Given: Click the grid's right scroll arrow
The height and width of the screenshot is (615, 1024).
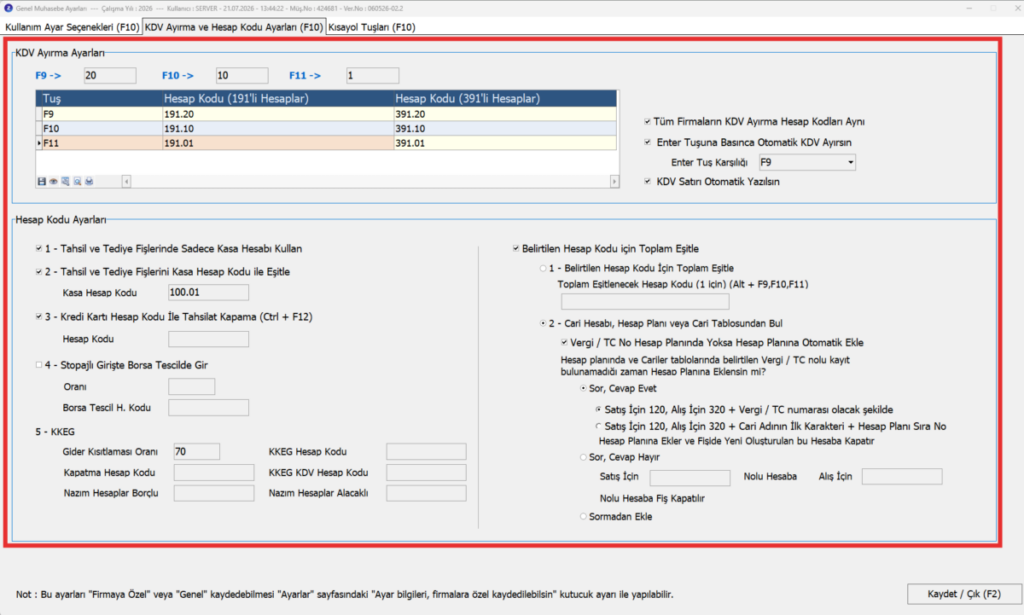Looking at the screenshot, I should (614, 181).
